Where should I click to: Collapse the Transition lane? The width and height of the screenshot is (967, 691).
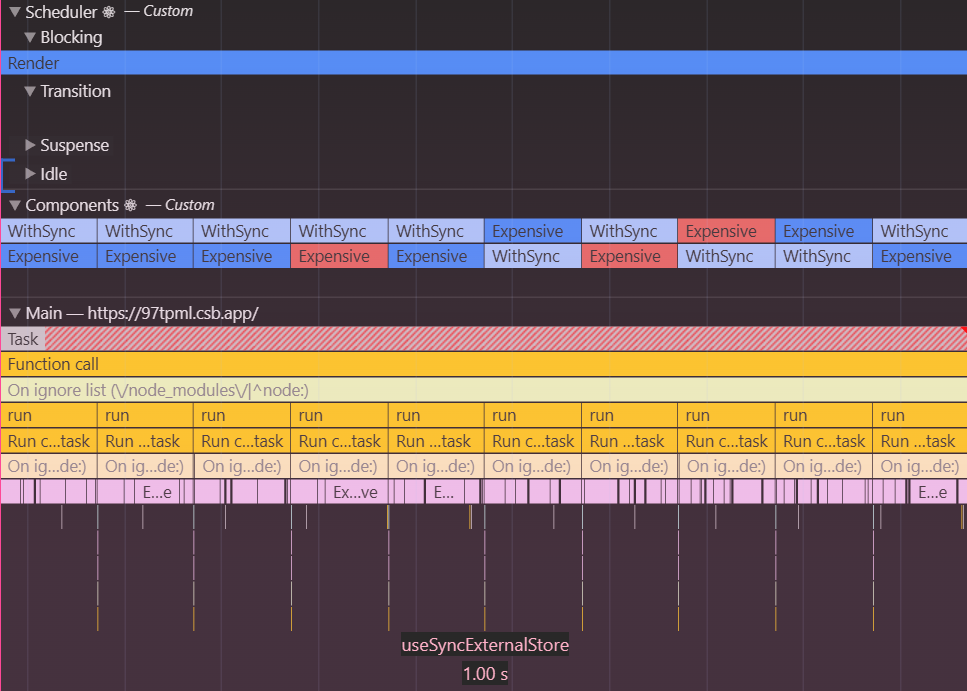coord(30,91)
